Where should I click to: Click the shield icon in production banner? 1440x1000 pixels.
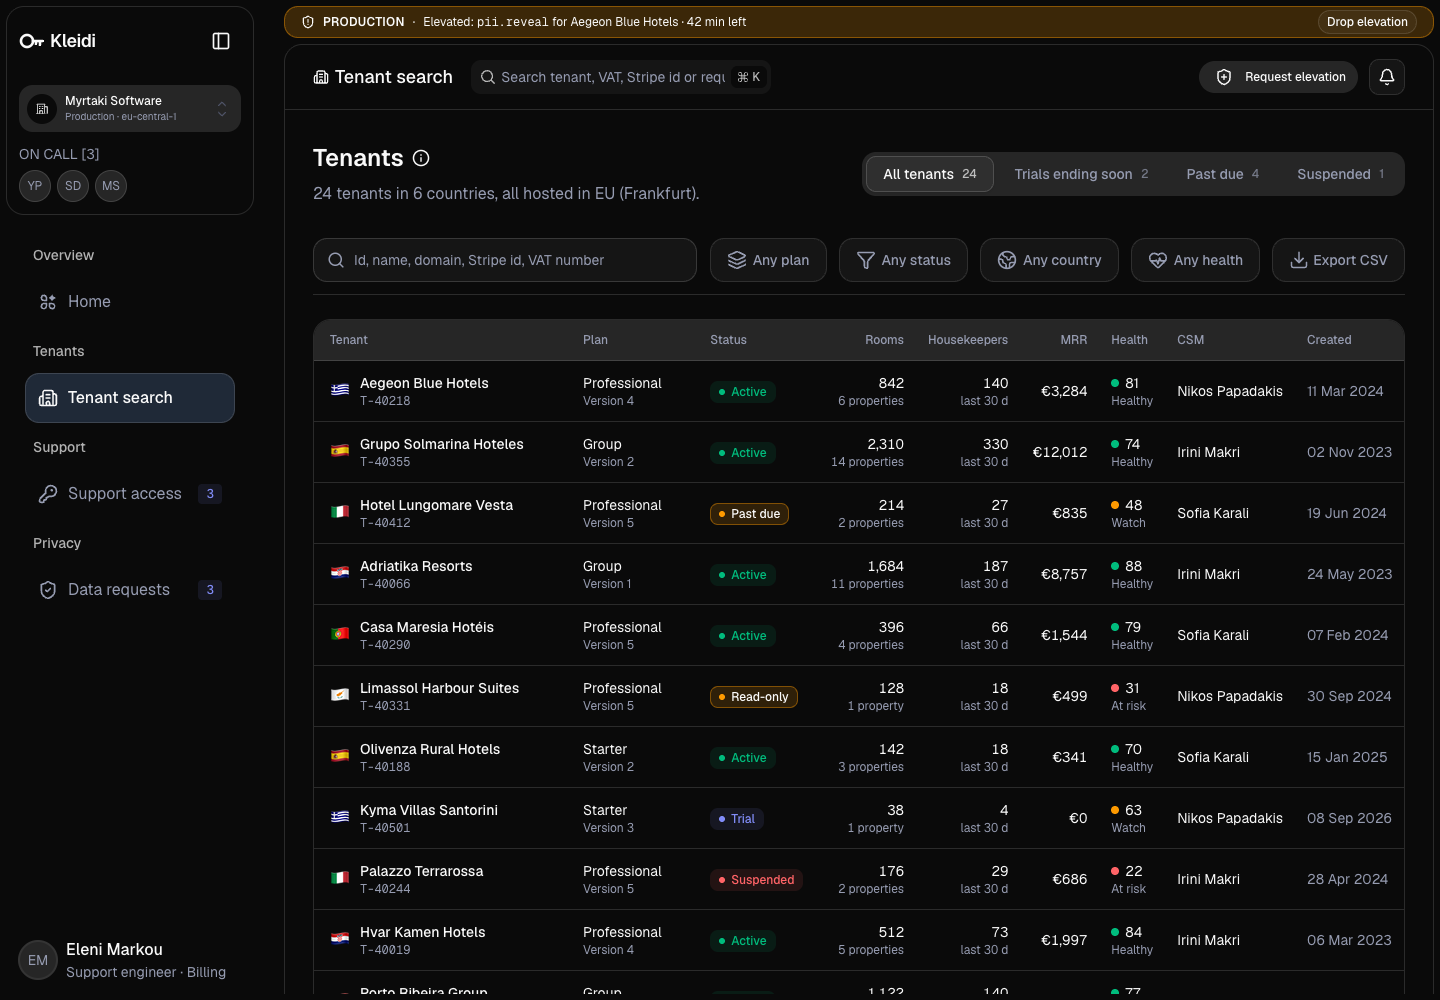tap(308, 22)
